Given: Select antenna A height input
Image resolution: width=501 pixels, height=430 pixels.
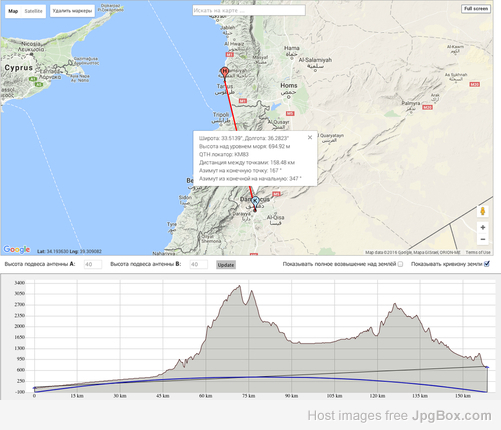Looking at the screenshot, I should (93, 264).
